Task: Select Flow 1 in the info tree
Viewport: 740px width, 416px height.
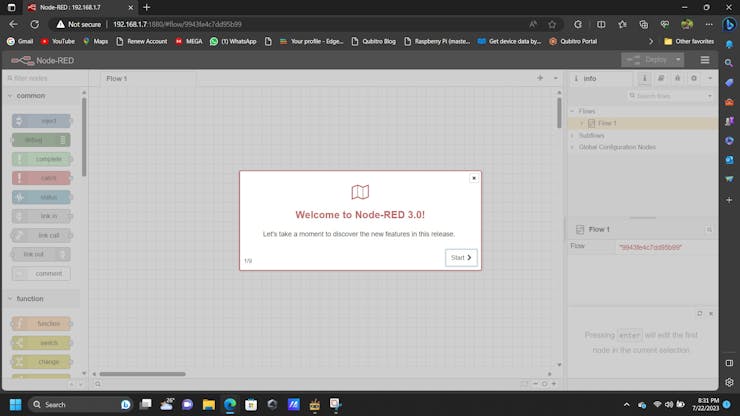Action: 607,123
